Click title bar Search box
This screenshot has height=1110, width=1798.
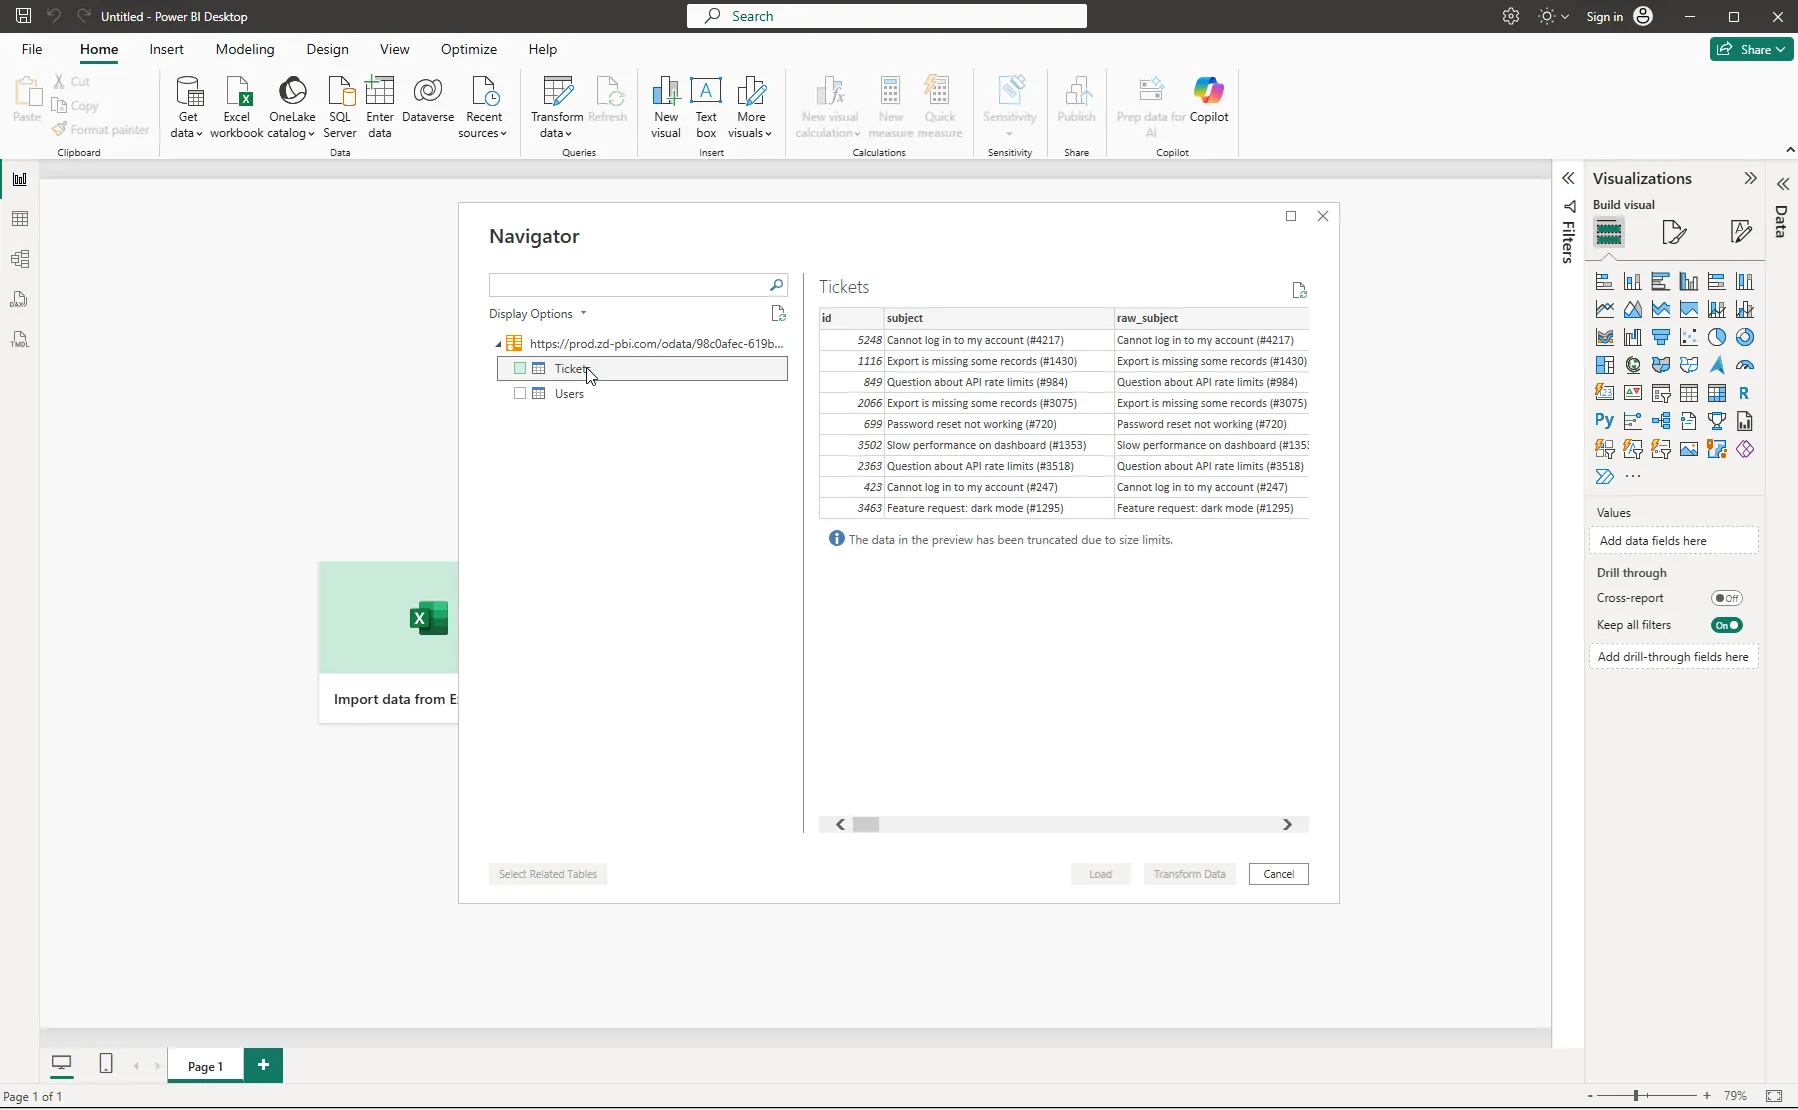coord(887,16)
